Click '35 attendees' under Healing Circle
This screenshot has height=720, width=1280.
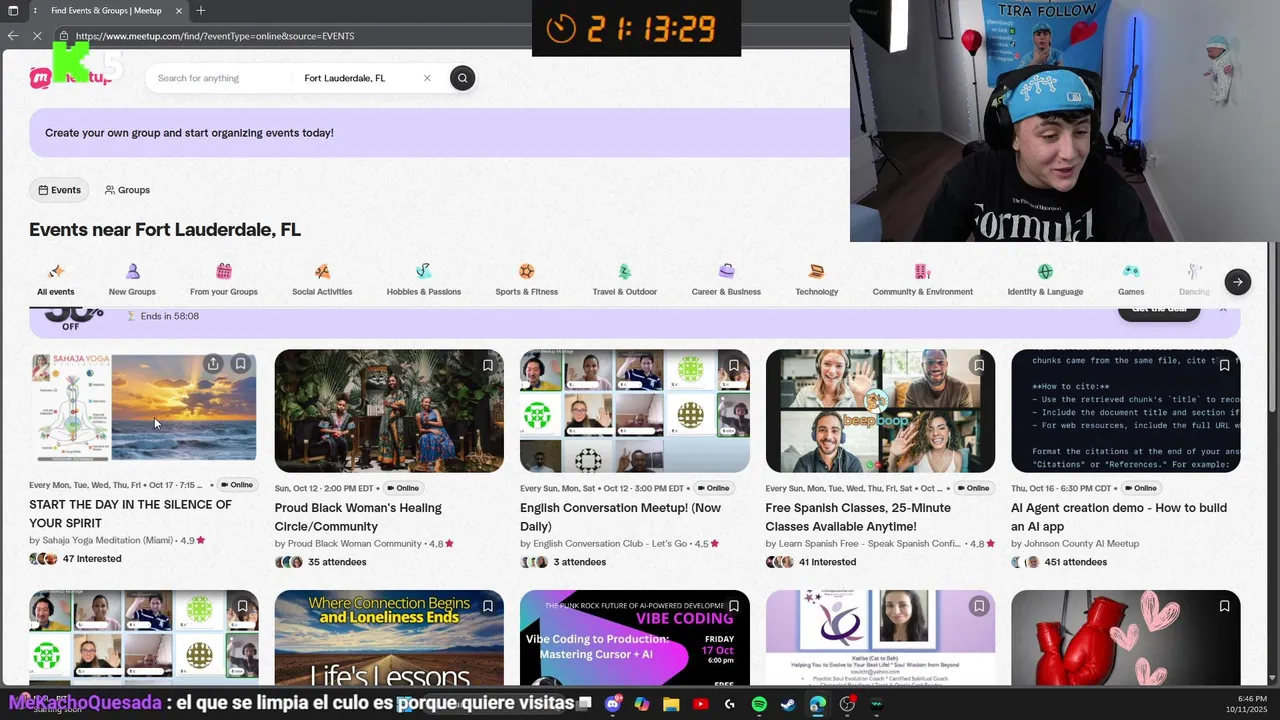[337, 562]
